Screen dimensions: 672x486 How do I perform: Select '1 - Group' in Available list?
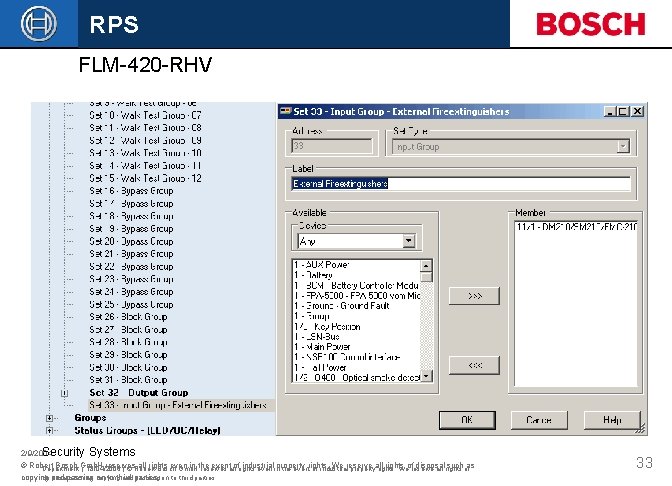[x=312, y=316]
